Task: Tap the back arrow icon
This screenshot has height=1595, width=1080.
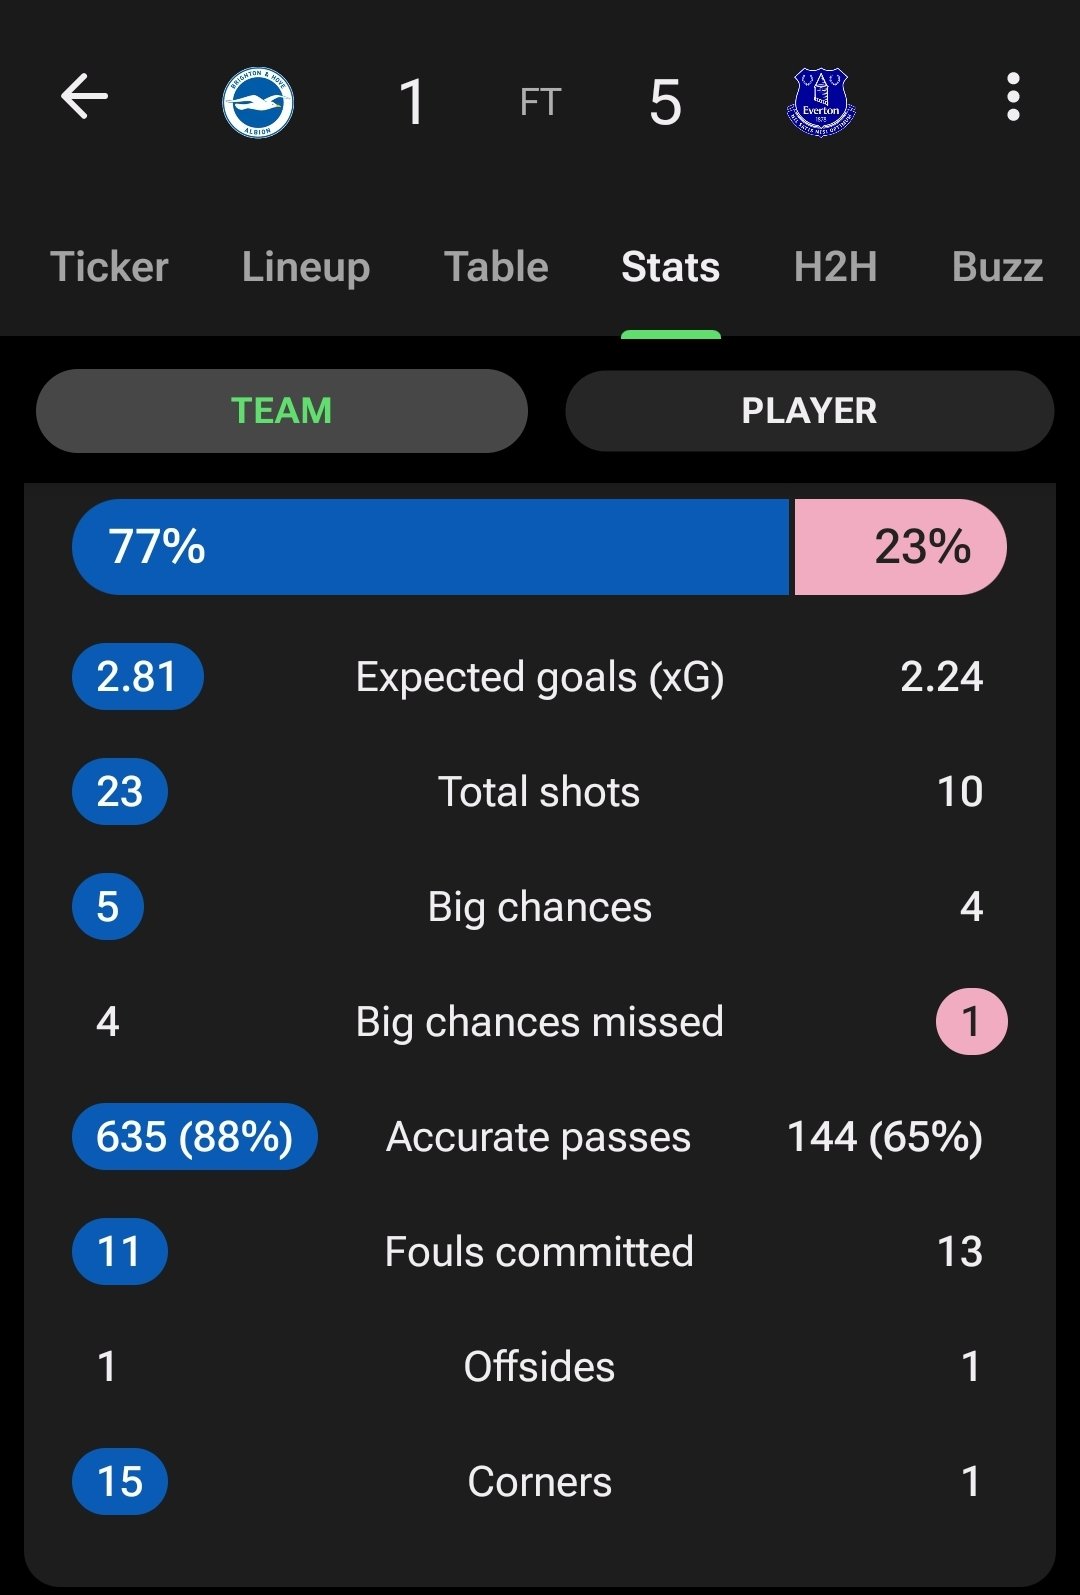Action: (84, 98)
